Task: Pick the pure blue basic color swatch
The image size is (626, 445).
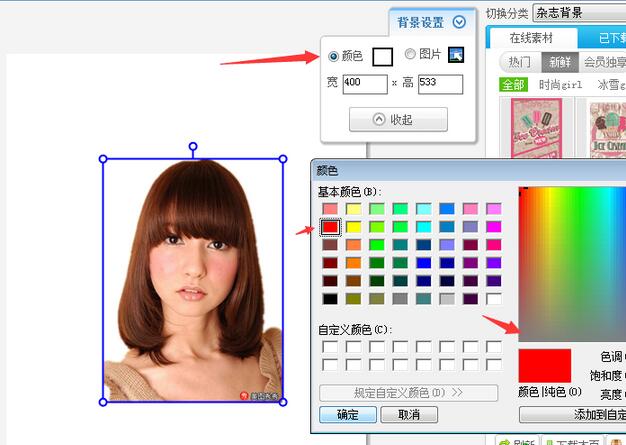Action: click(424, 263)
